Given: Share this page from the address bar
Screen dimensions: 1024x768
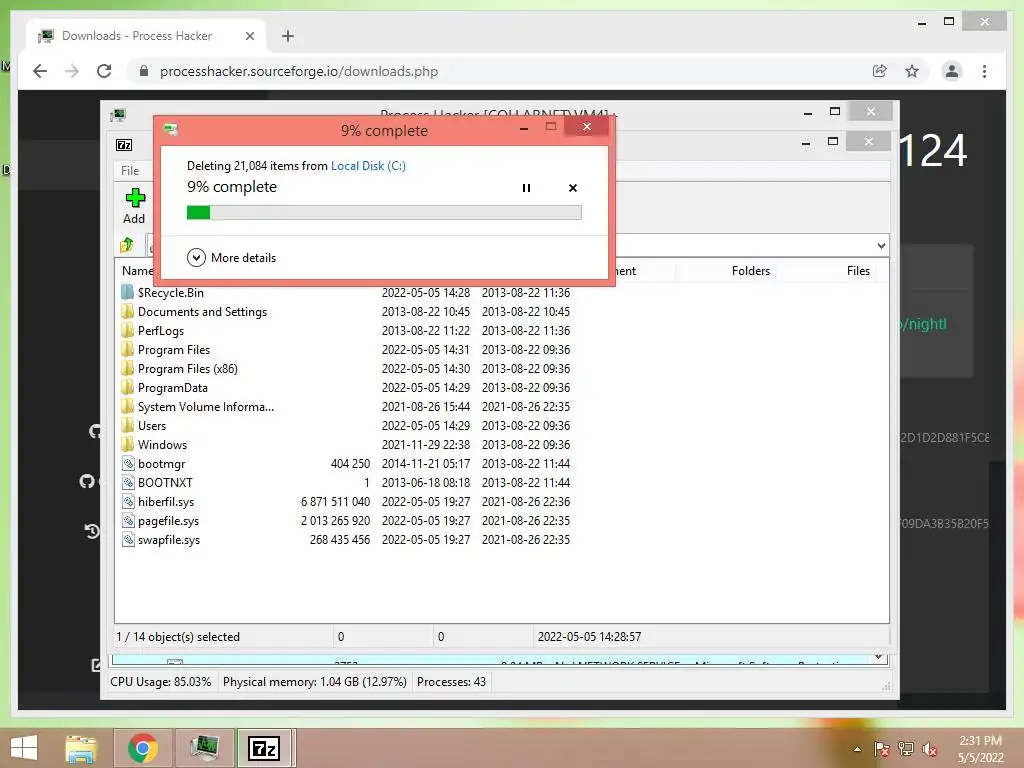Looking at the screenshot, I should click(x=880, y=71).
